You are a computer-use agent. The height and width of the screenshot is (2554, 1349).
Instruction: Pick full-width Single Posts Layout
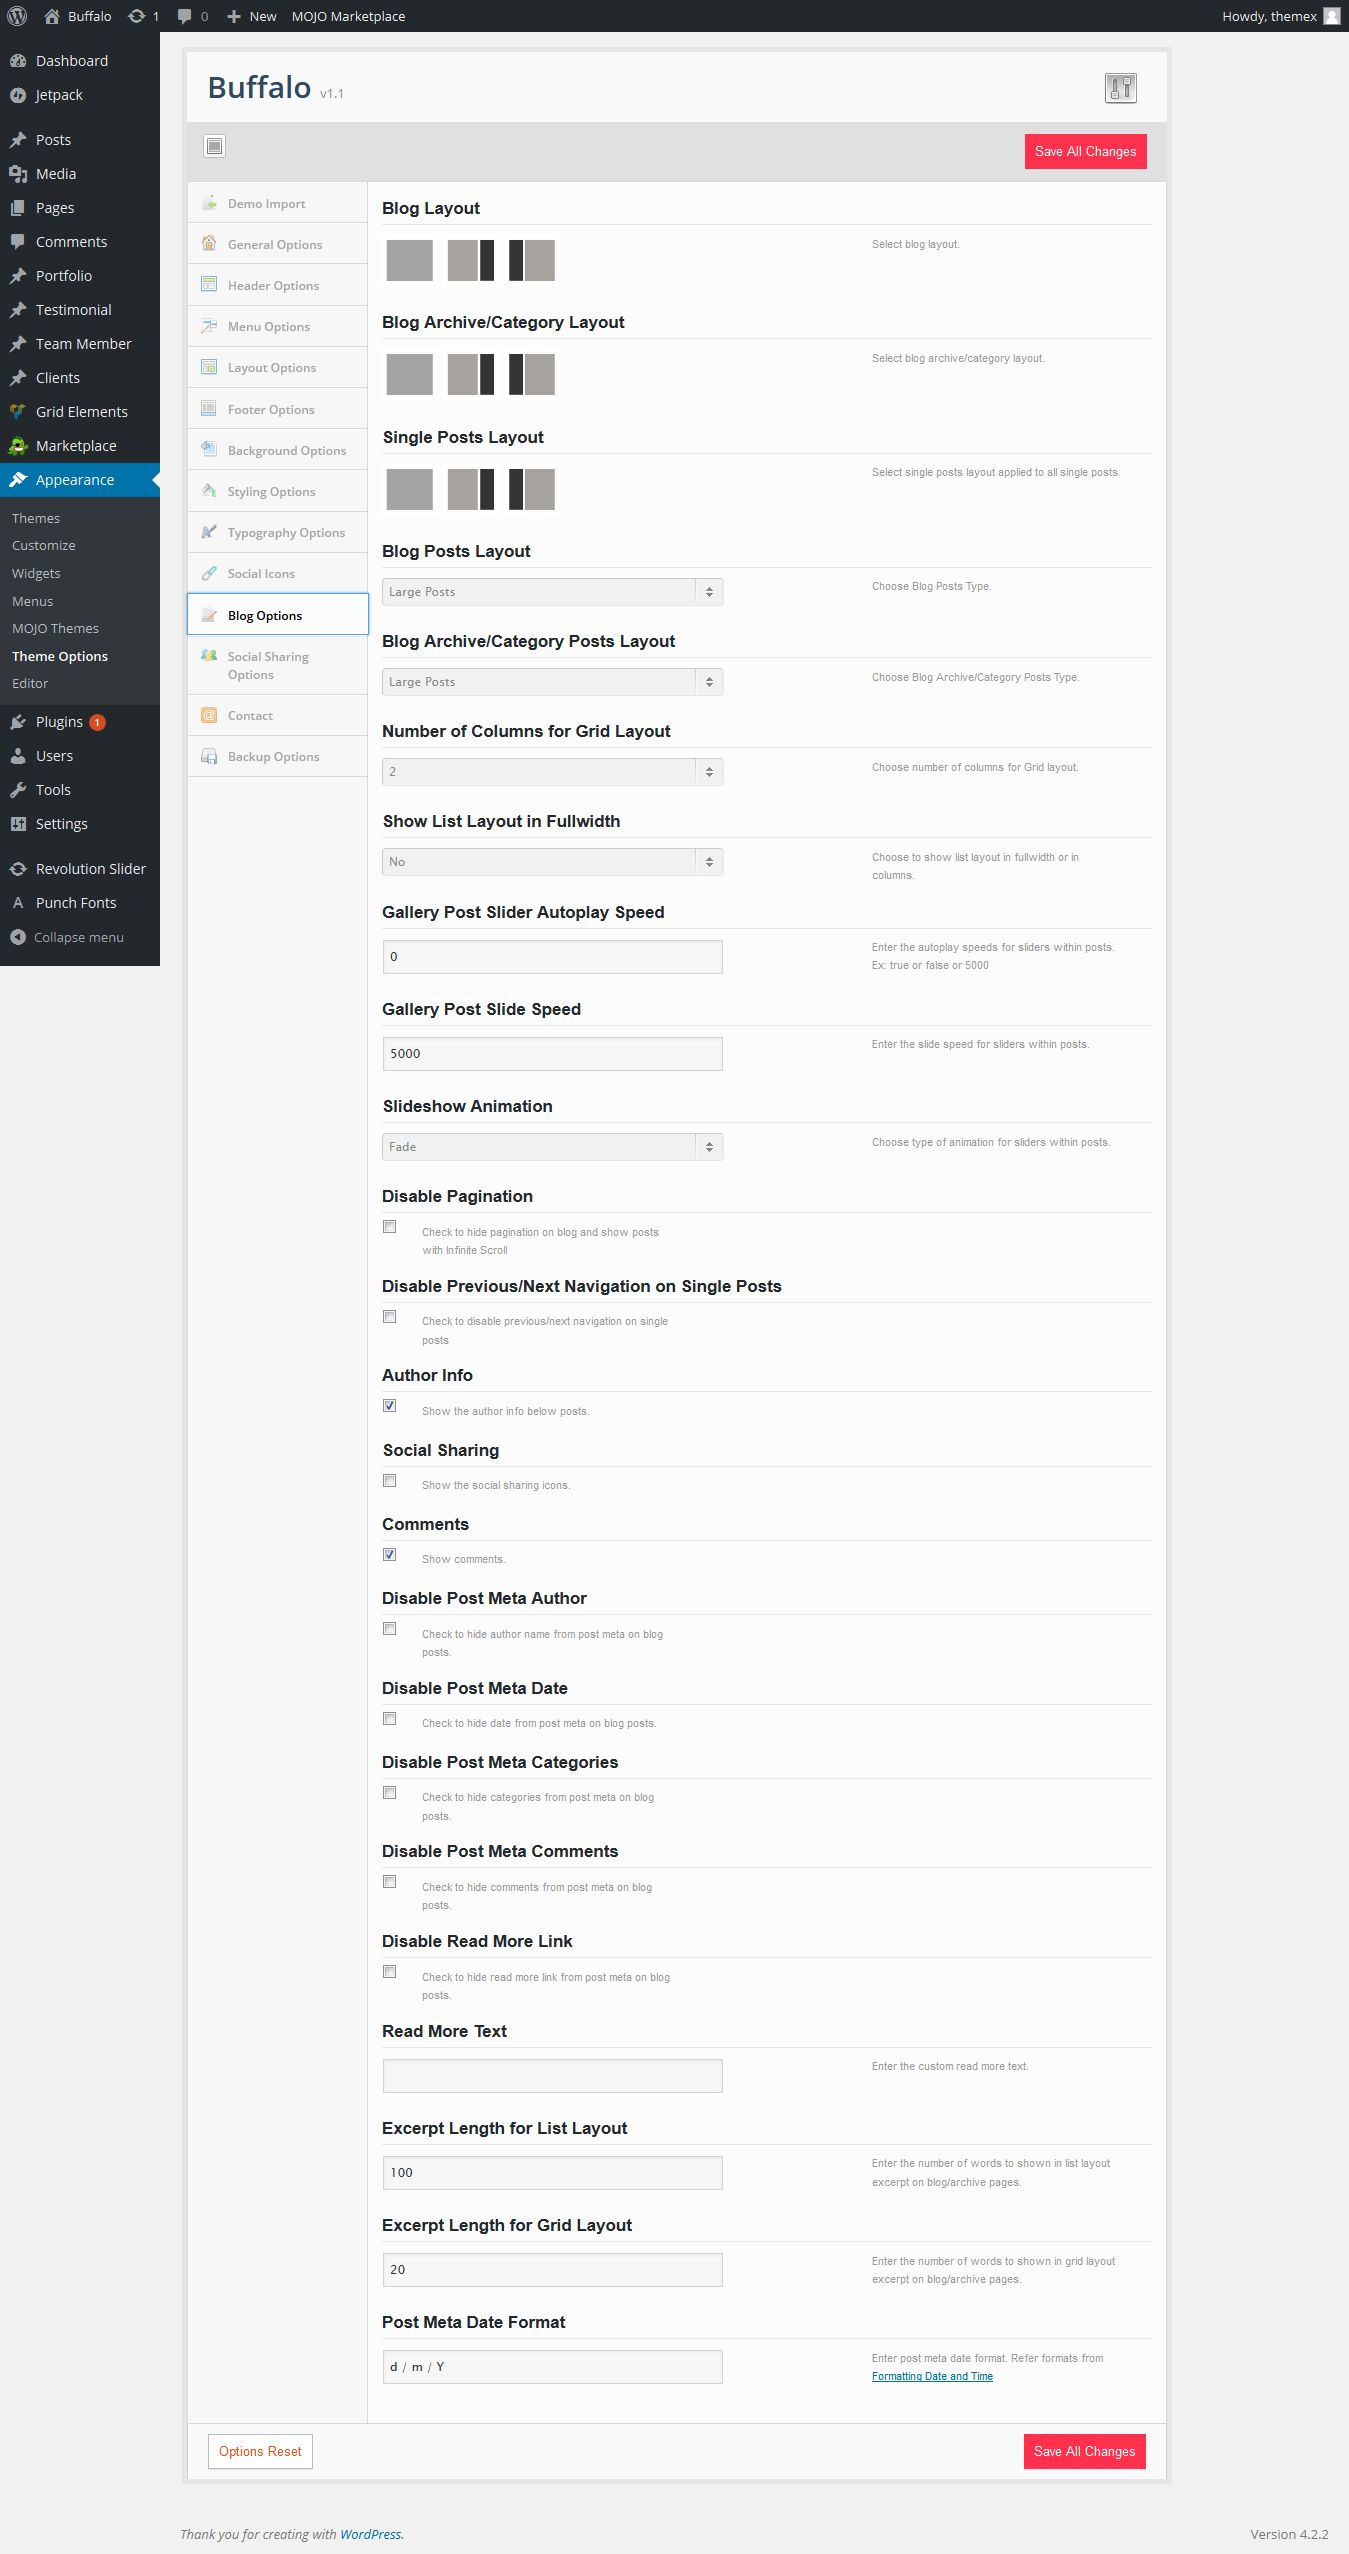click(410, 489)
